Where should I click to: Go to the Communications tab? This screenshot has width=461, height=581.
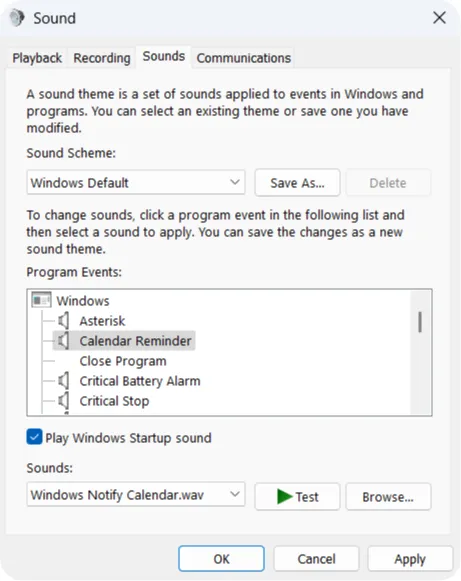click(243, 58)
